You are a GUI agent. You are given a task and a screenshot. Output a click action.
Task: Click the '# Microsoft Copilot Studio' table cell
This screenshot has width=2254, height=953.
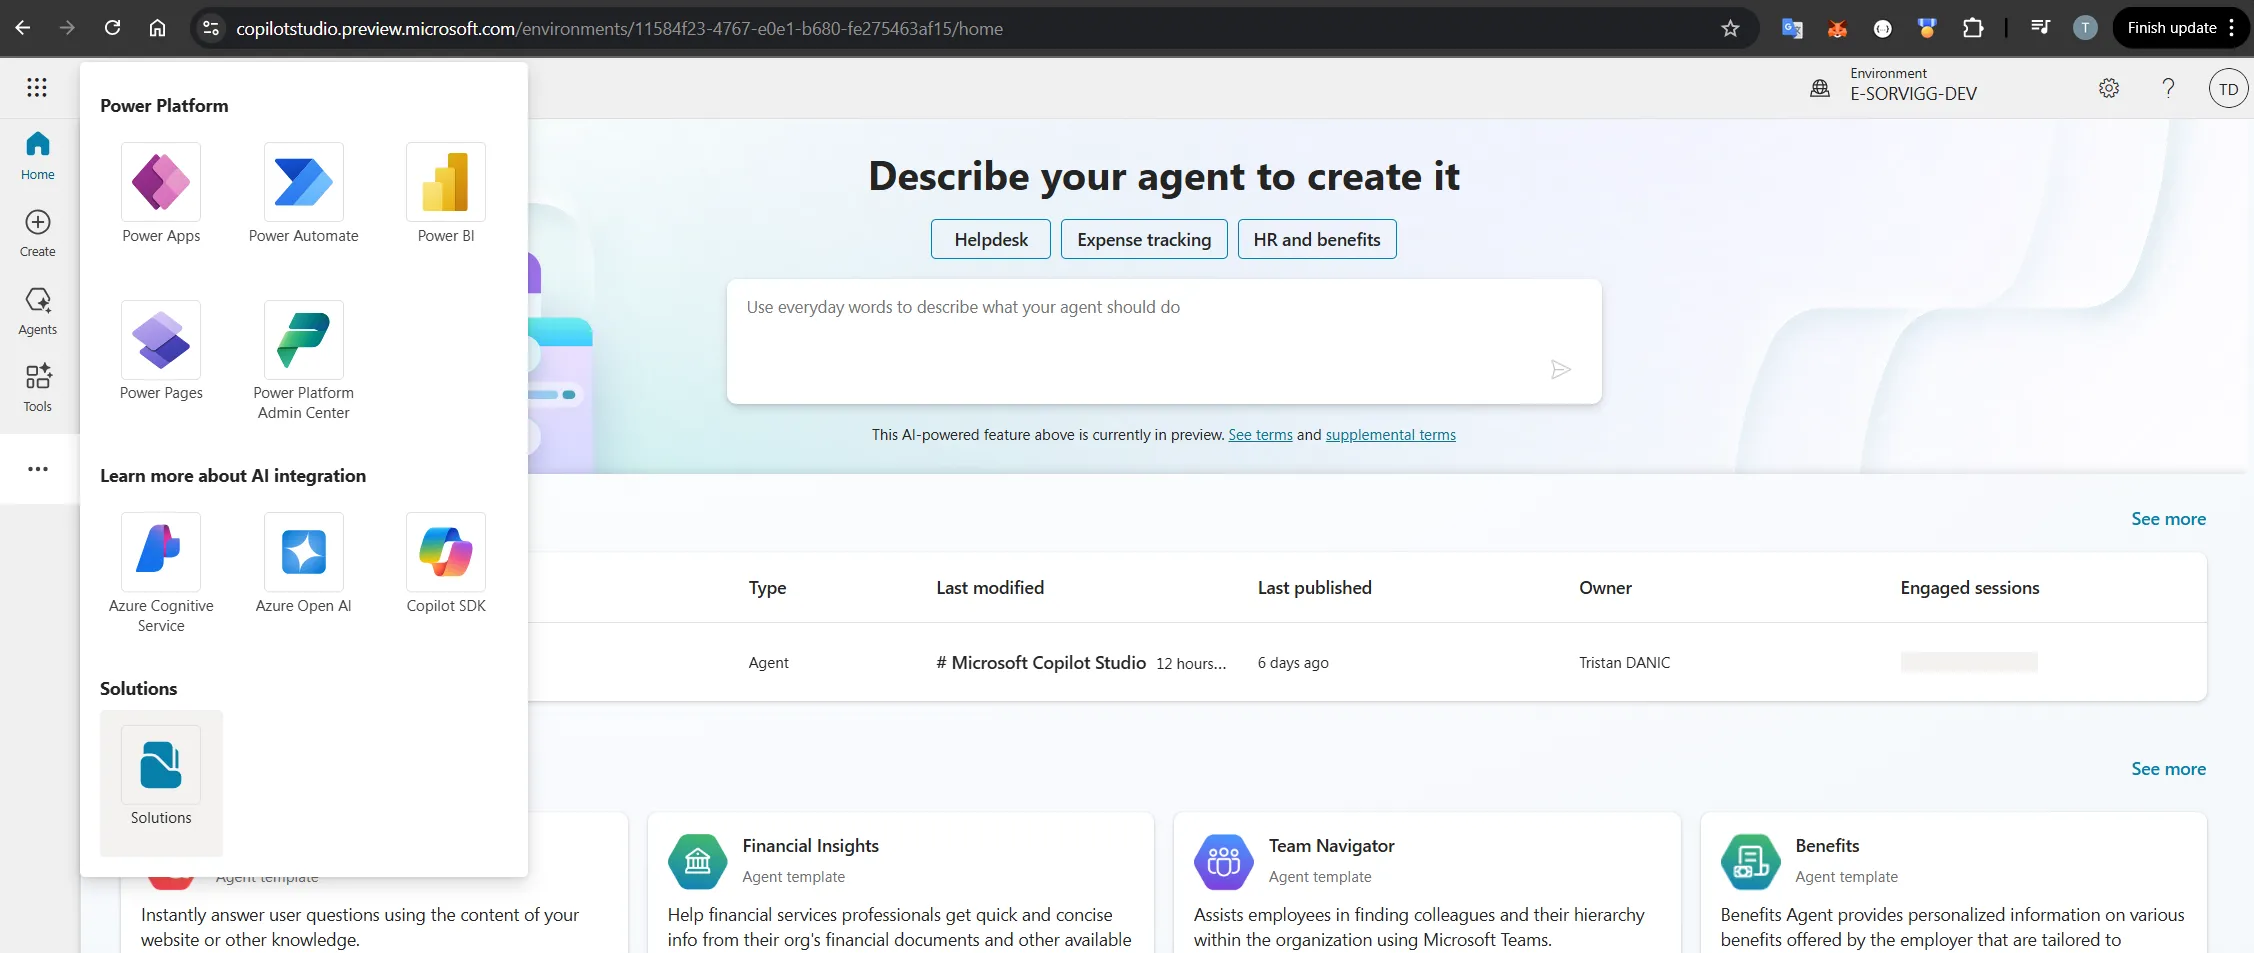click(1041, 663)
